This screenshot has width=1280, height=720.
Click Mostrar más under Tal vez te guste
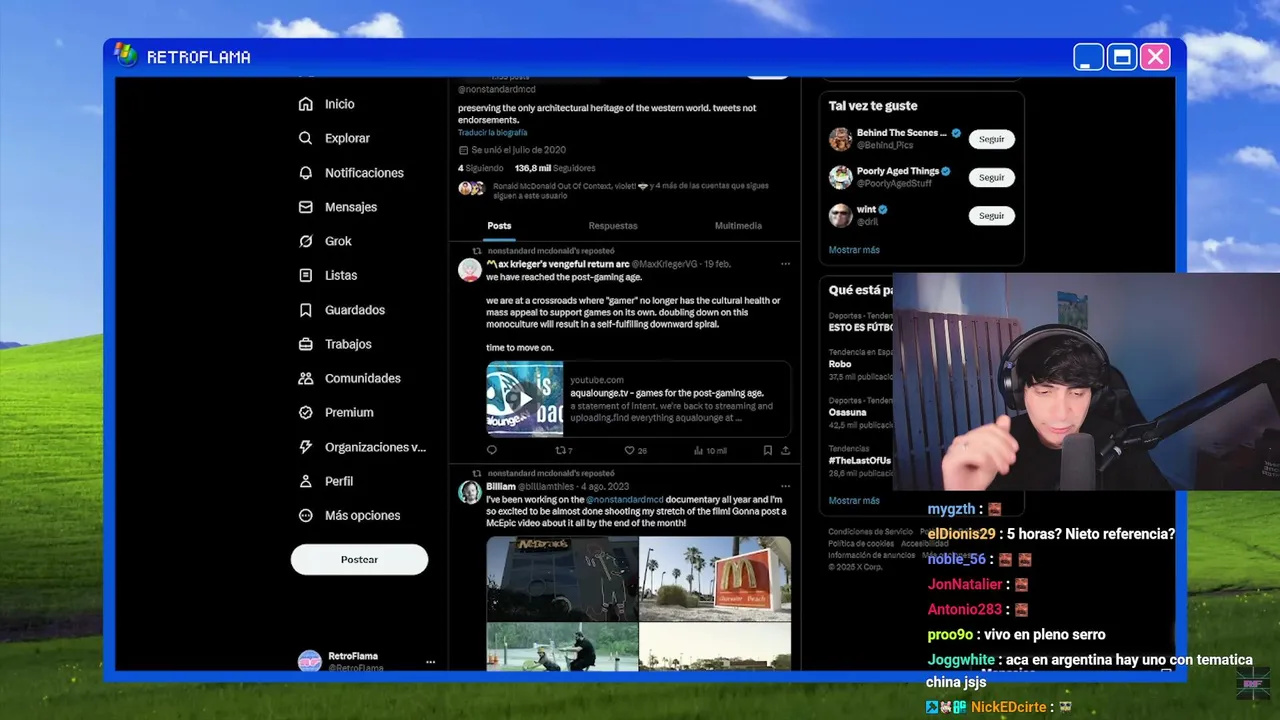(854, 250)
